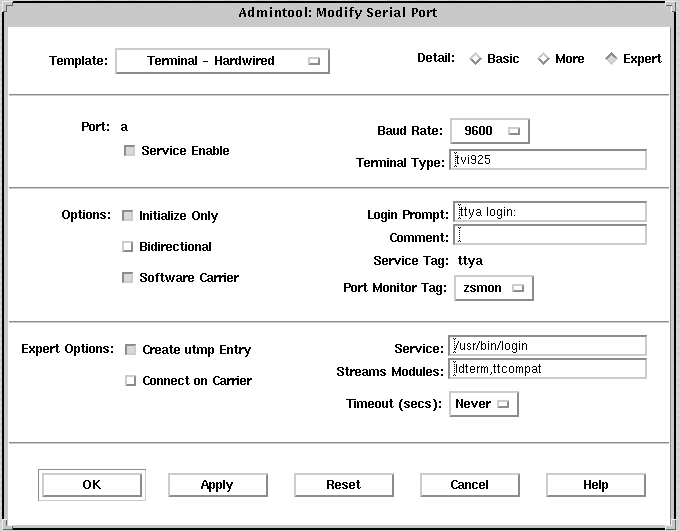Open the Baud Rate dropdown

(490, 131)
